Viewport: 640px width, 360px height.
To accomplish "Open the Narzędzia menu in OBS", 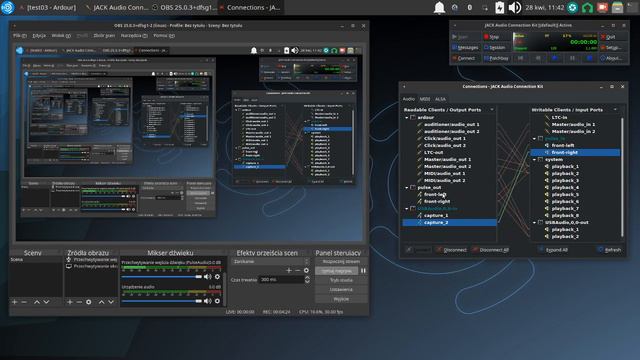I will click(x=134, y=36).
